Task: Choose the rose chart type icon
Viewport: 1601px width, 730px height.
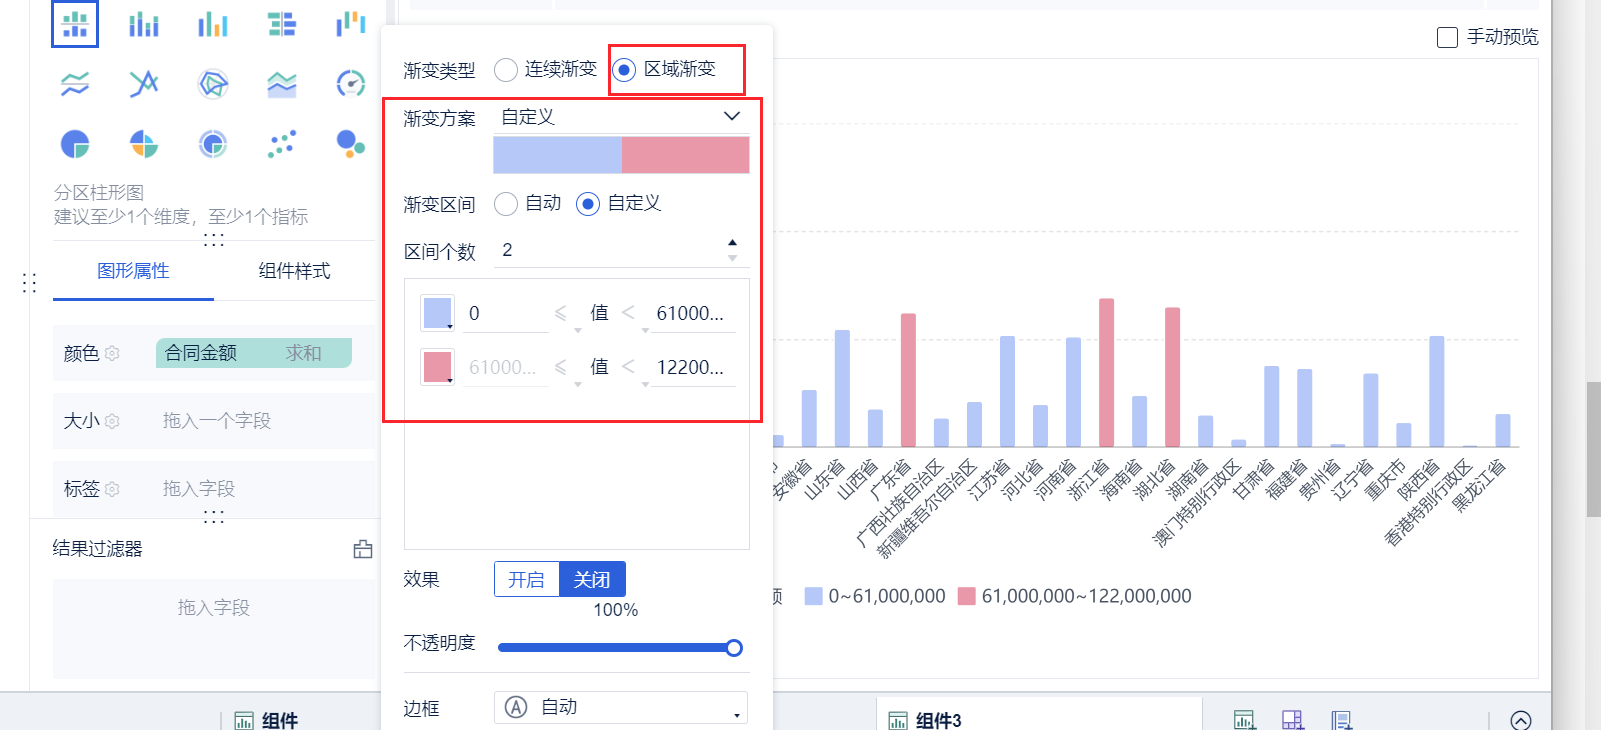Action: 144,144
